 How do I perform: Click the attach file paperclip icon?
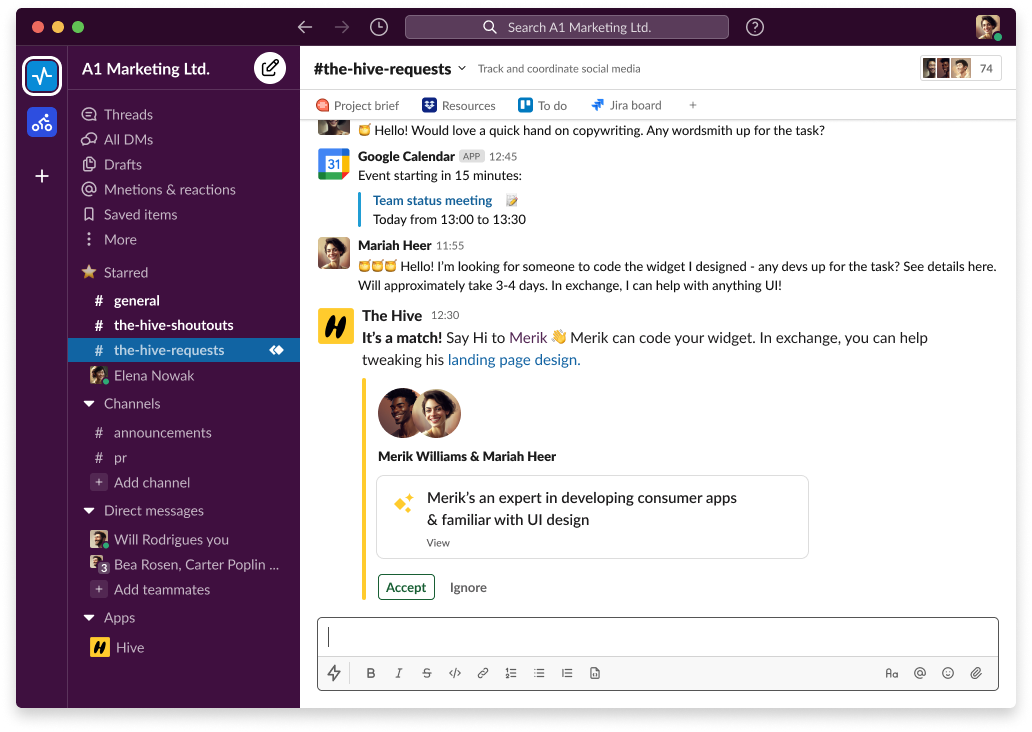(976, 673)
